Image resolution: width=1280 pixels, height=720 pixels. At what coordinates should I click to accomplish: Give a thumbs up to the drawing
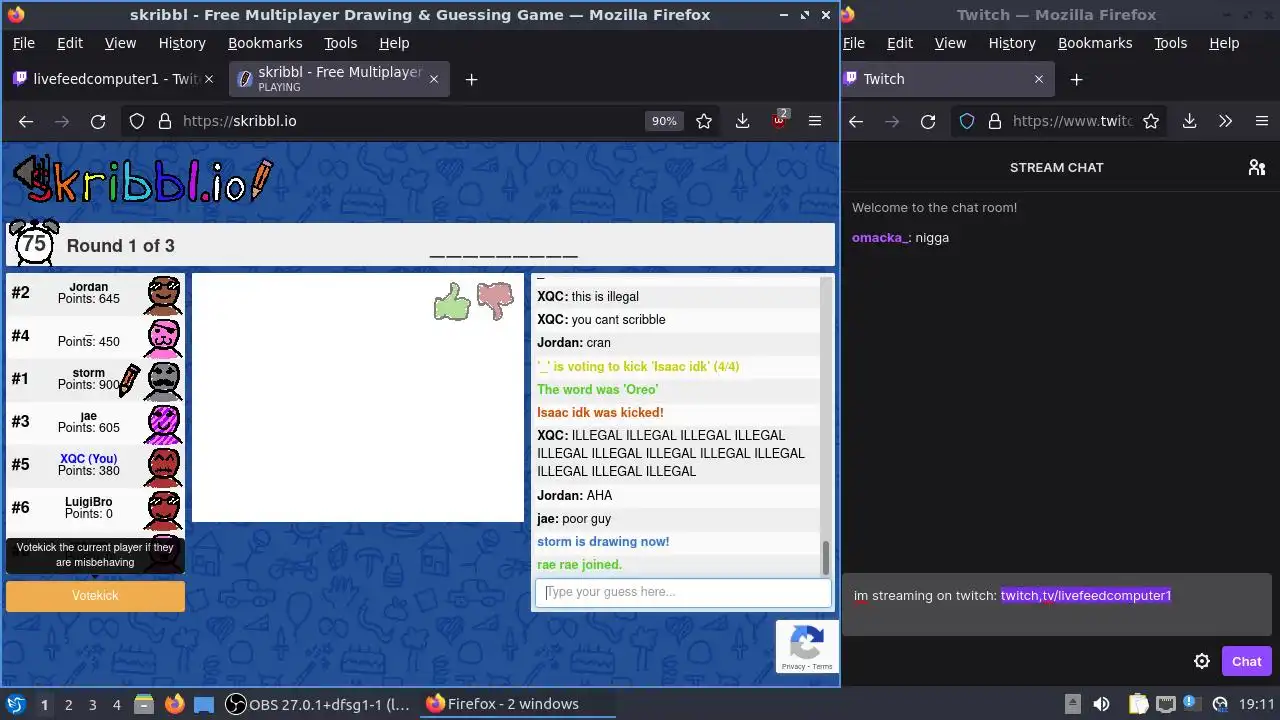[452, 301]
